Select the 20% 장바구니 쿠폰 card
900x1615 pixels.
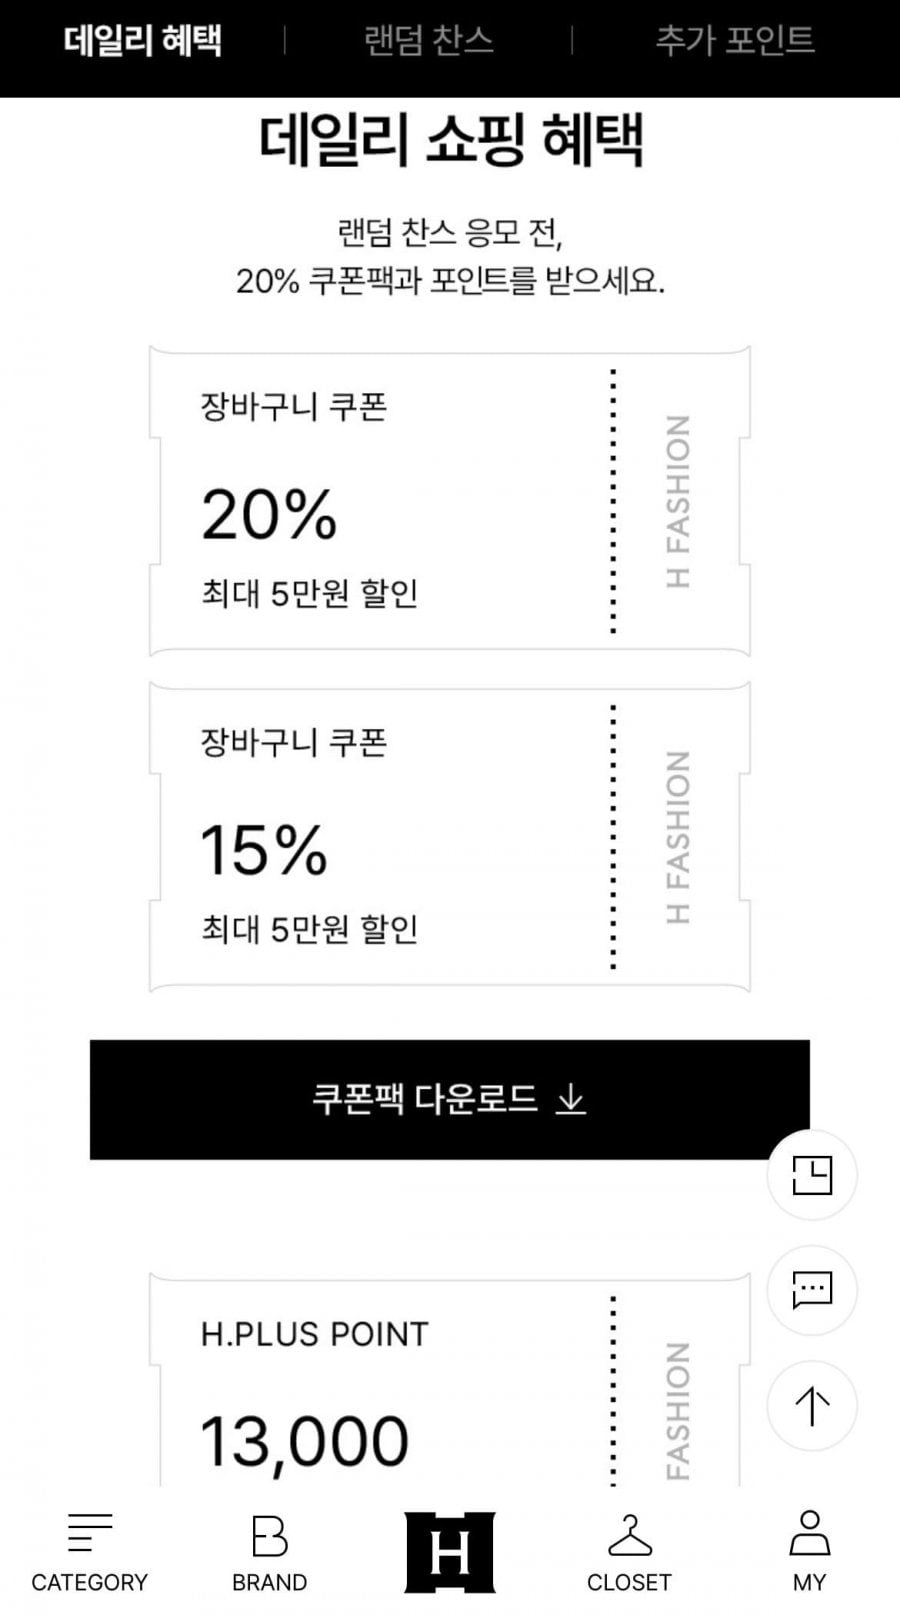coord(380,500)
